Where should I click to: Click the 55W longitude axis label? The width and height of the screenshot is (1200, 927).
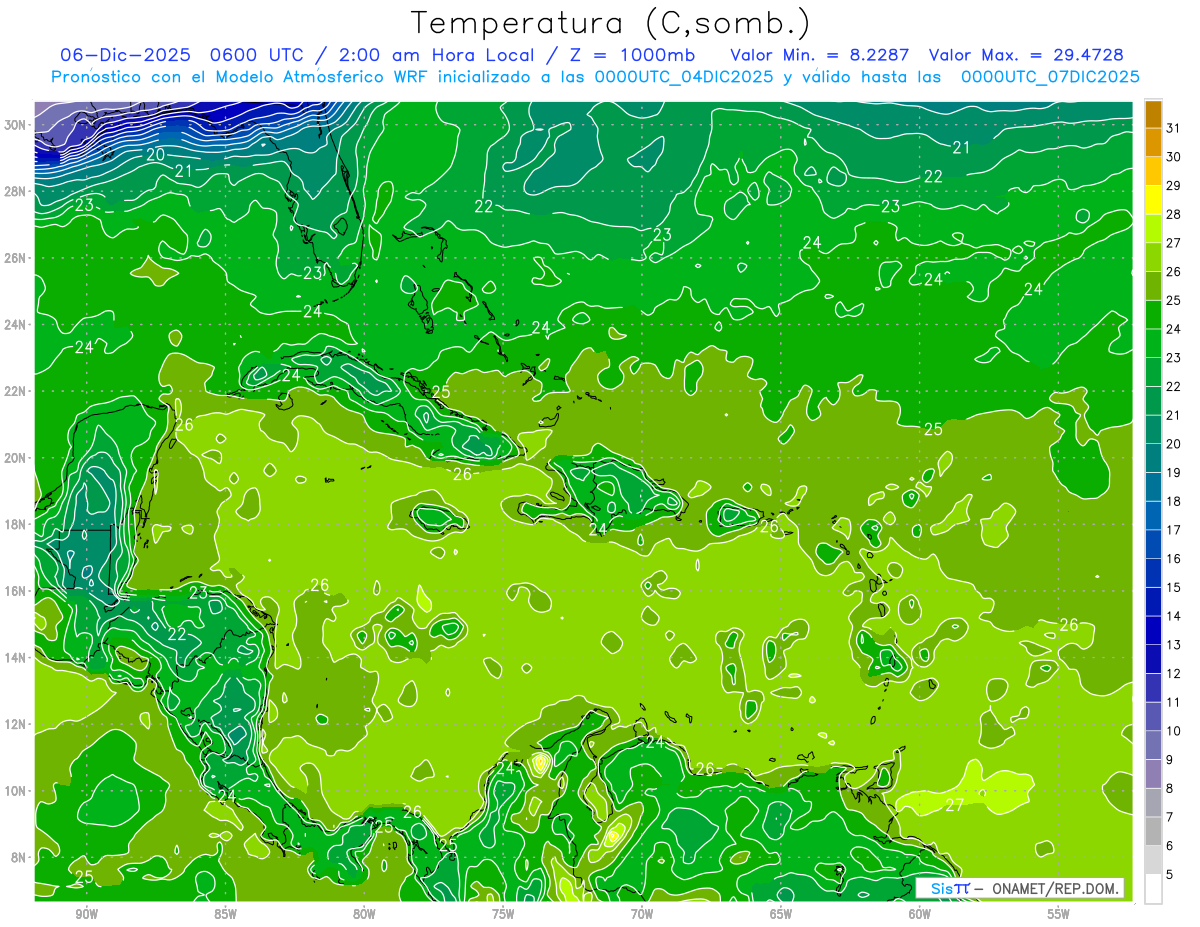pos(1058,914)
